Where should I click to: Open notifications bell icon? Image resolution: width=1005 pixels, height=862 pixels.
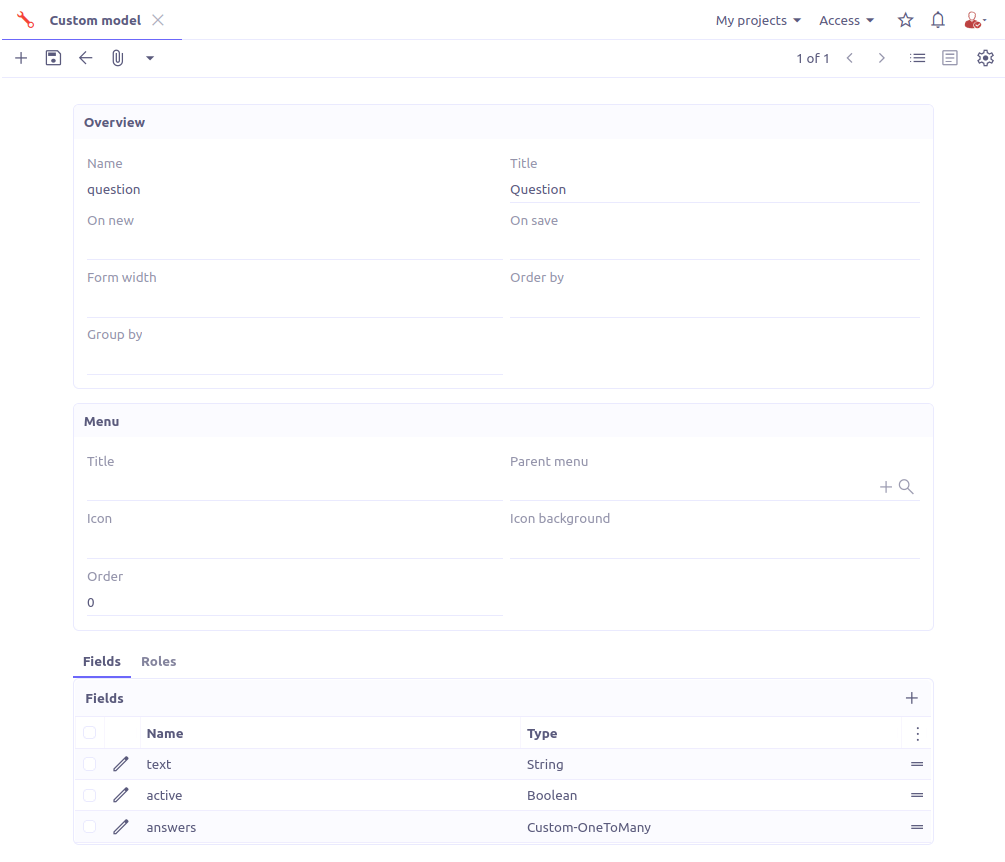(x=938, y=20)
